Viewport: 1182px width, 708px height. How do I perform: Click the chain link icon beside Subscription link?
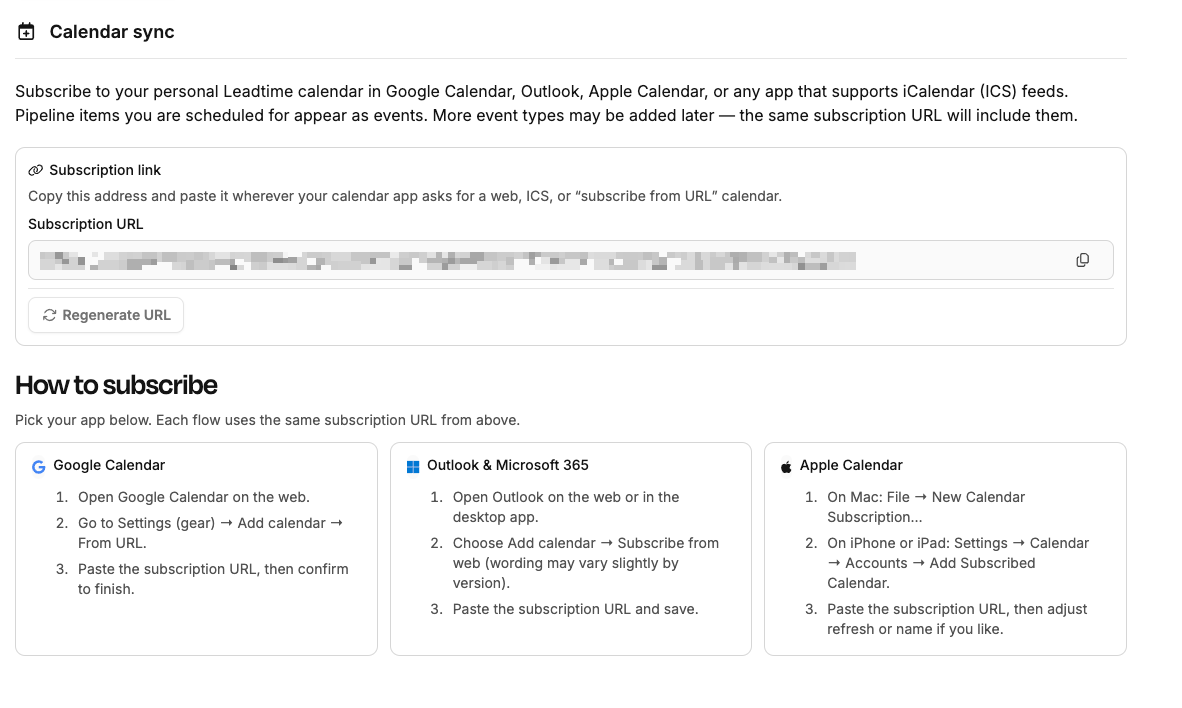point(36,170)
